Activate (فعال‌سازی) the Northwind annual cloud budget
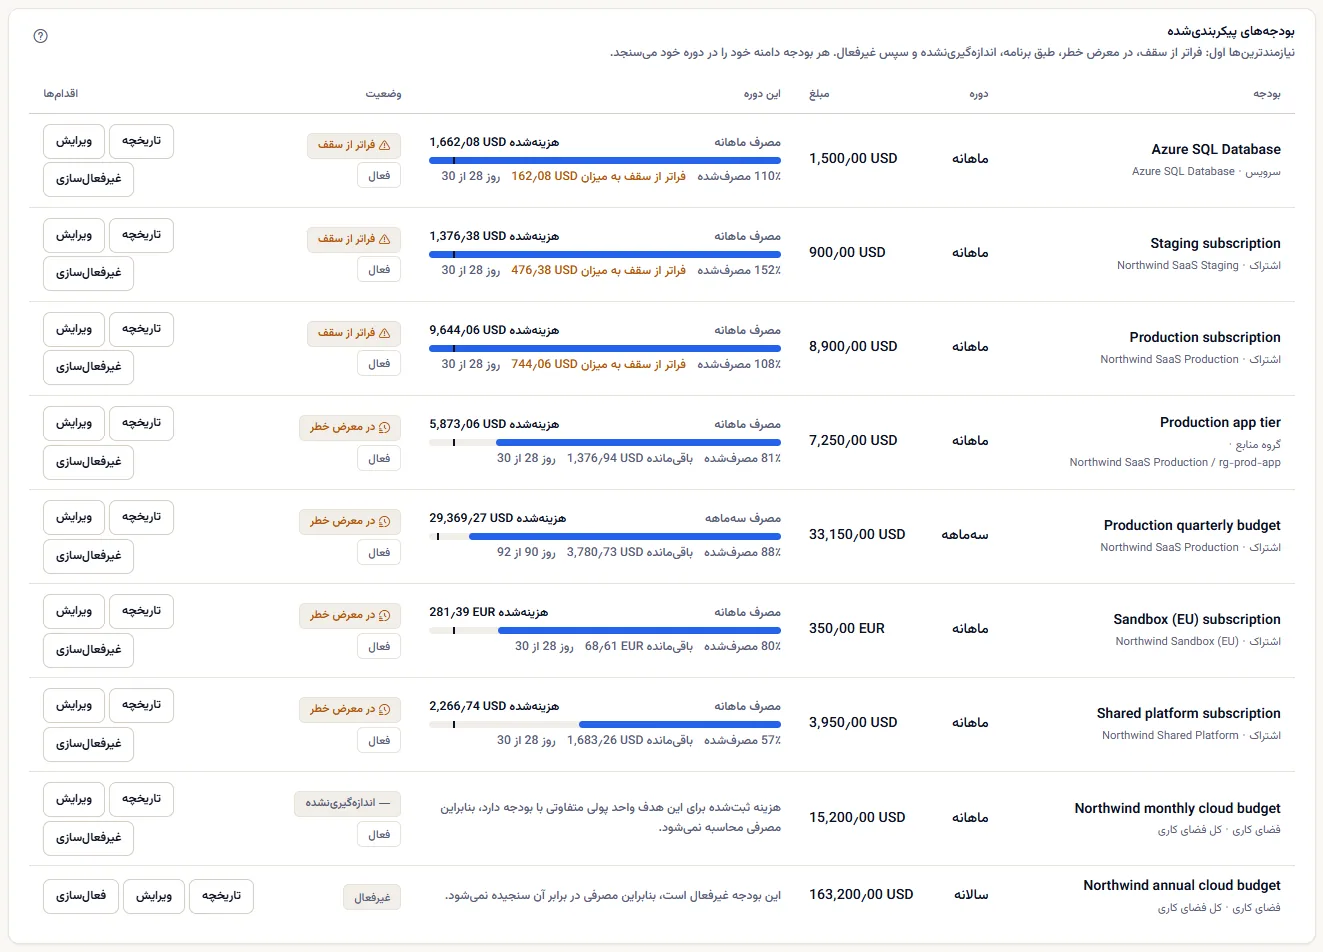1323x952 pixels. 81,896
